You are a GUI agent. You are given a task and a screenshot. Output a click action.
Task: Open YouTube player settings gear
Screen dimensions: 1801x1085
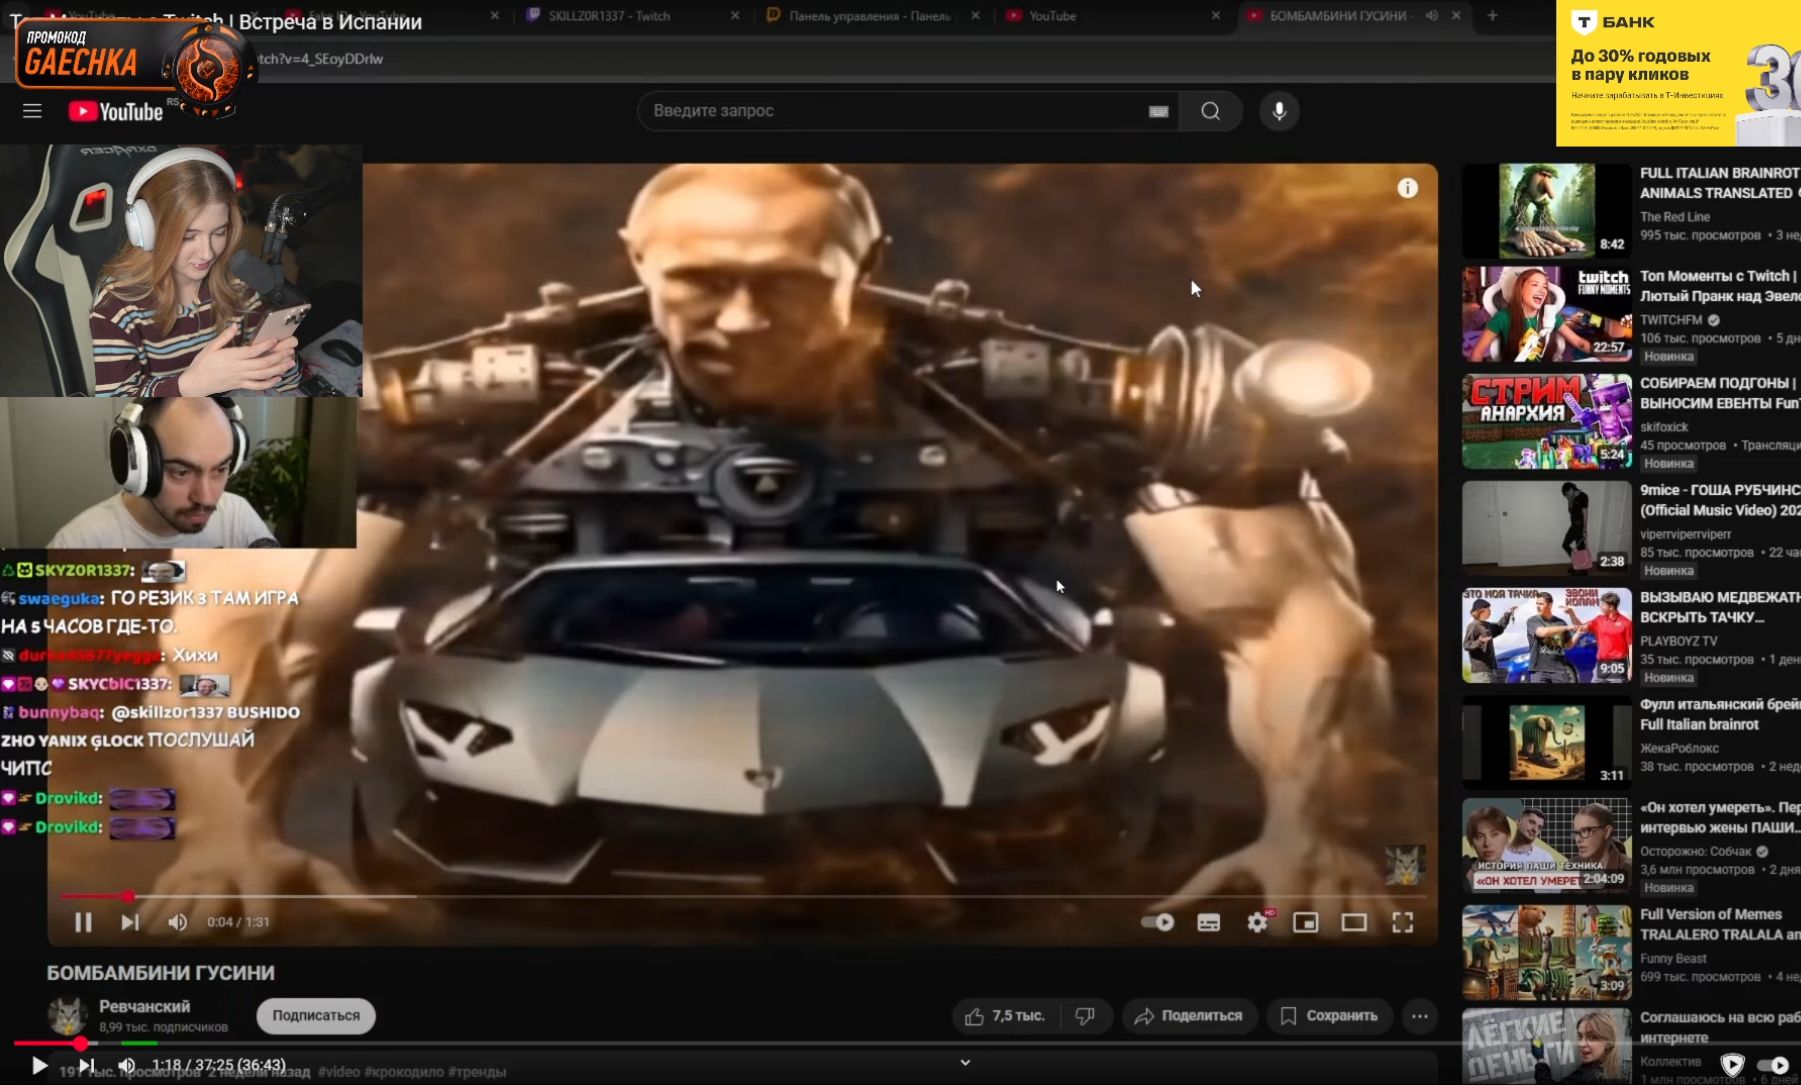pos(1257,922)
